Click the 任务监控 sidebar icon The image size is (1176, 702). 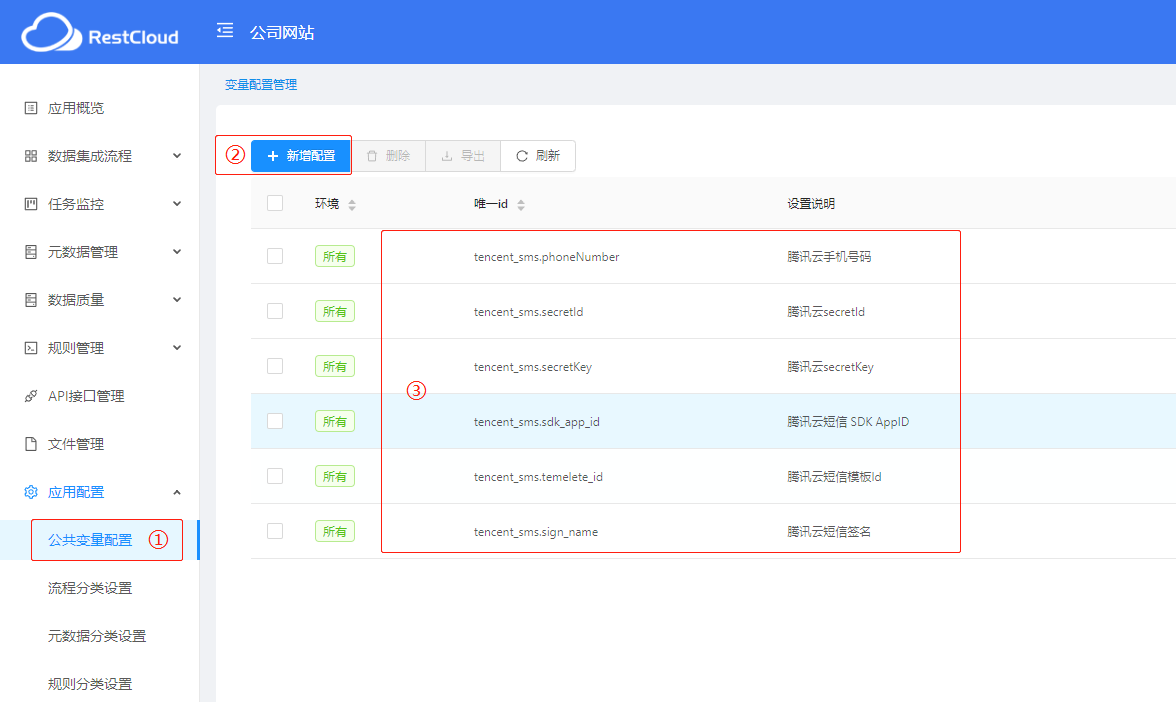[x=31, y=204]
